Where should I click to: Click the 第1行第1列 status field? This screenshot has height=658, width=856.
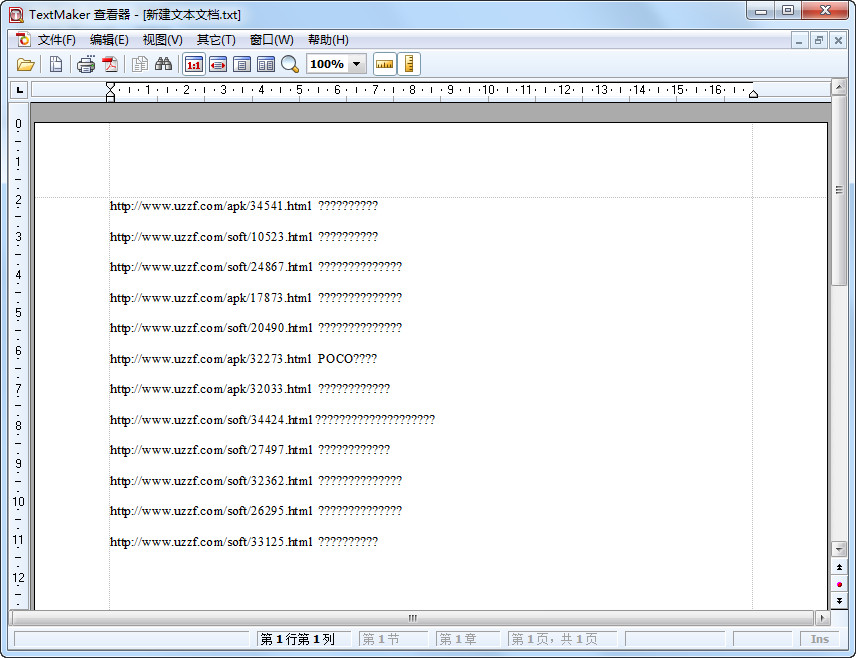click(304, 639)
